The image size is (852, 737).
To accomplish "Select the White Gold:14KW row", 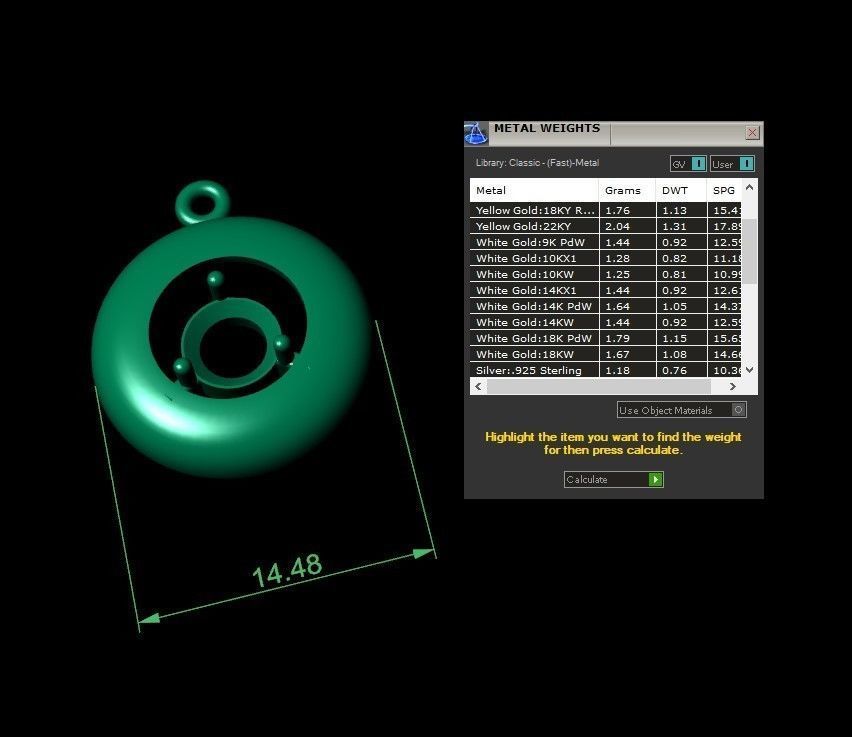I will 605,322.
